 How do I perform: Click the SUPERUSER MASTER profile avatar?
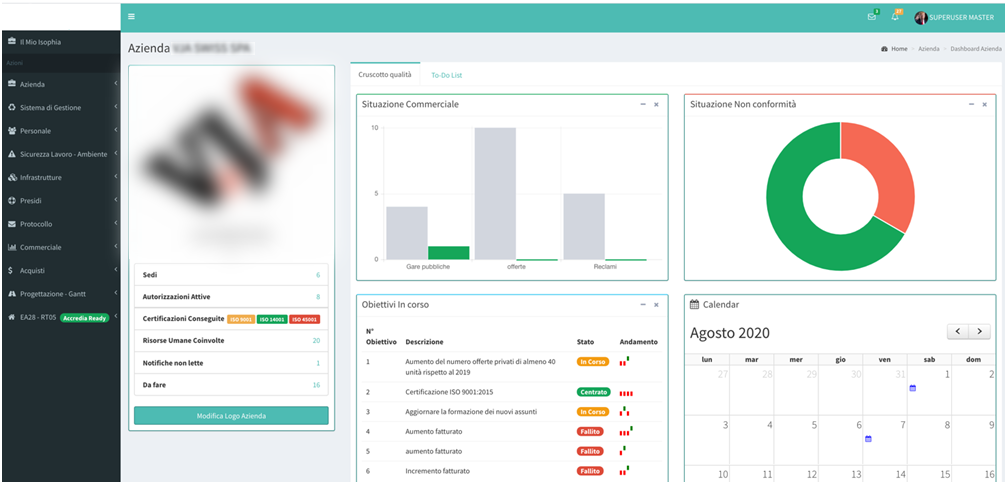921,17
